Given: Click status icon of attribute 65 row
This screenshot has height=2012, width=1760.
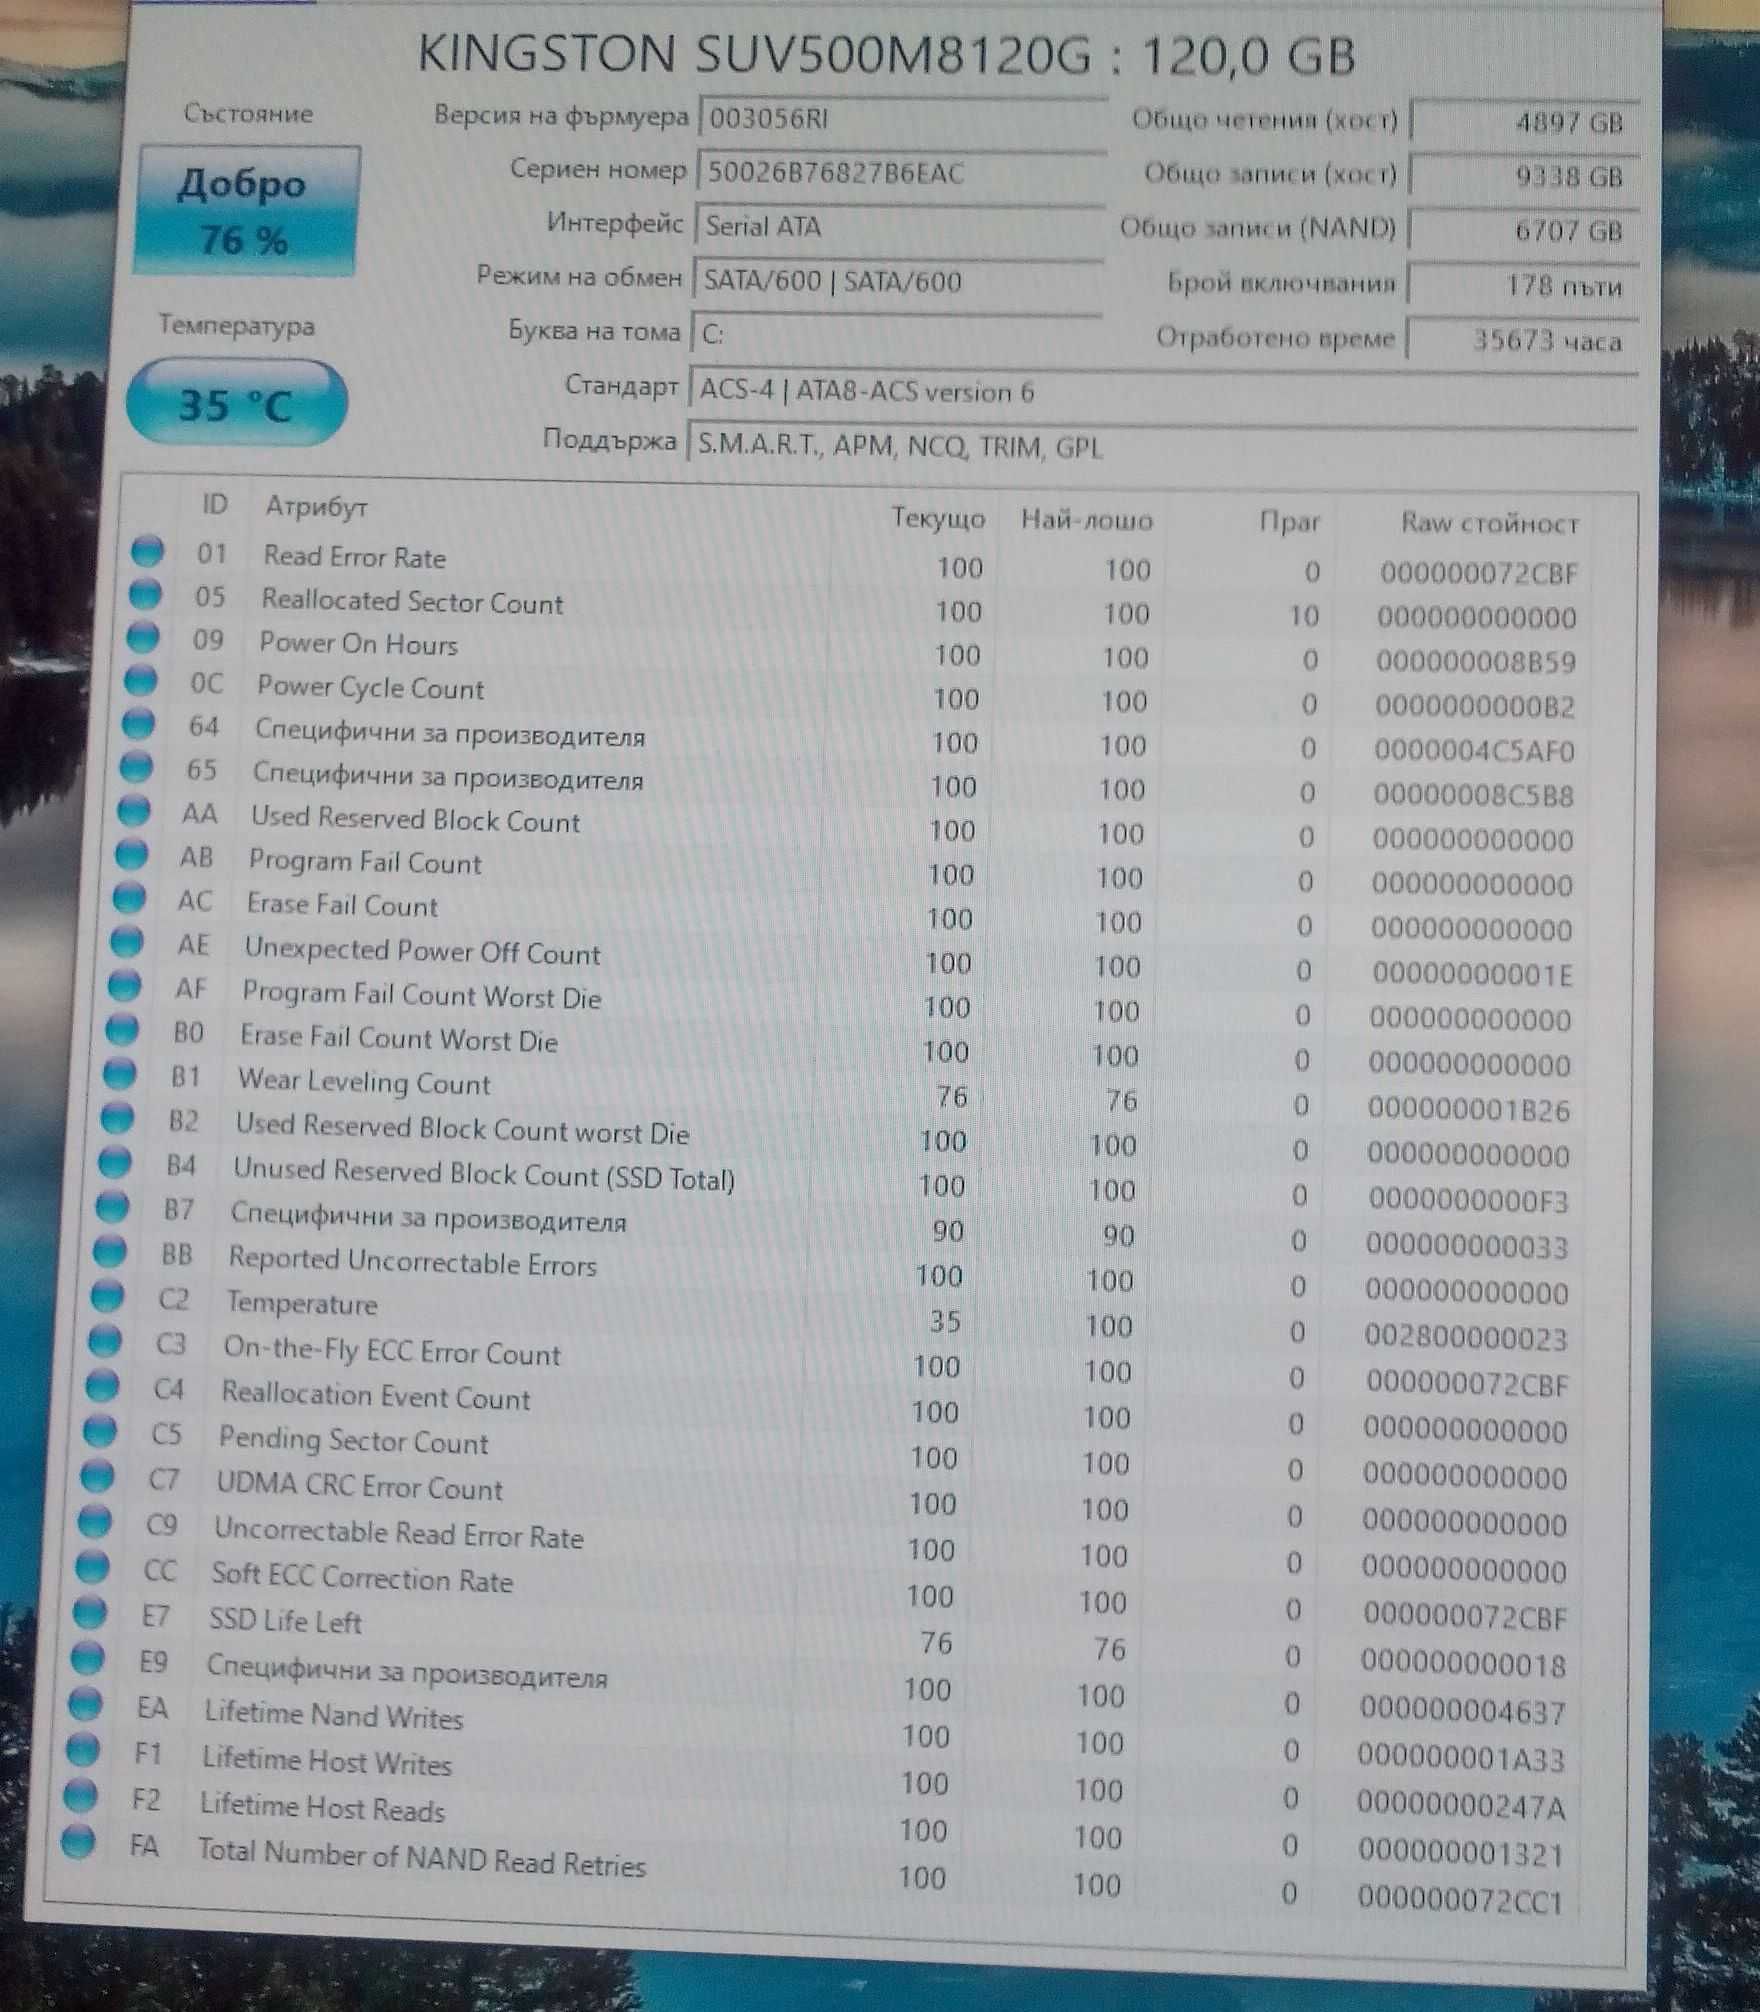Looking at the screenshot, I should (x=137, y=766).
